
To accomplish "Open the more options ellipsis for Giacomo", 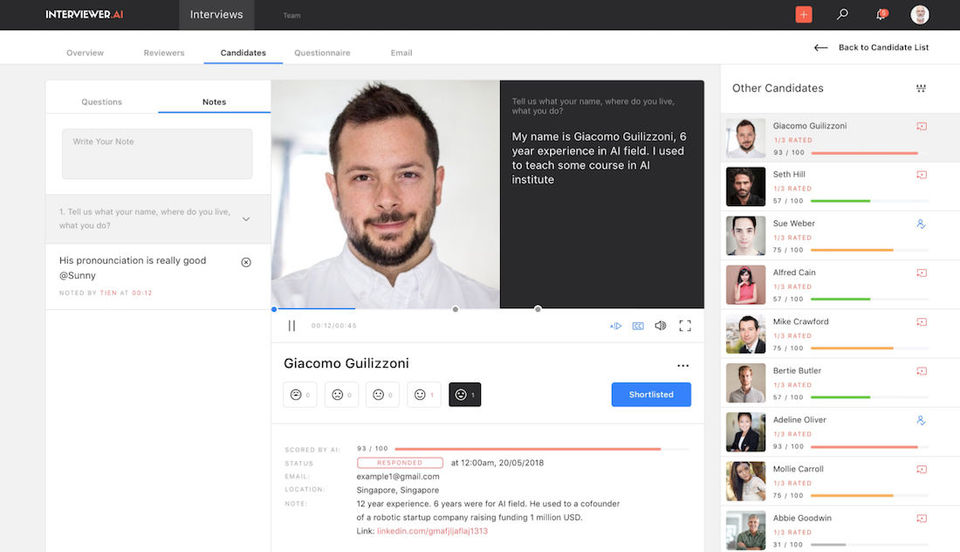I will point(683,365).
